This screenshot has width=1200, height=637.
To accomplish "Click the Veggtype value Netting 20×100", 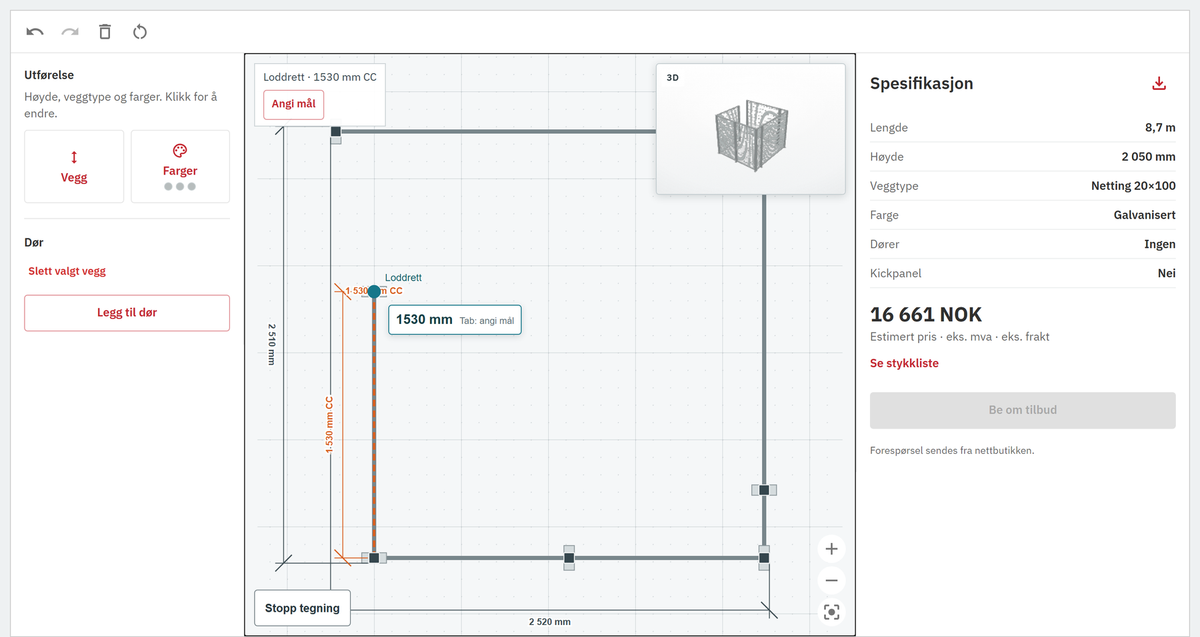I will coord(1133,186).
